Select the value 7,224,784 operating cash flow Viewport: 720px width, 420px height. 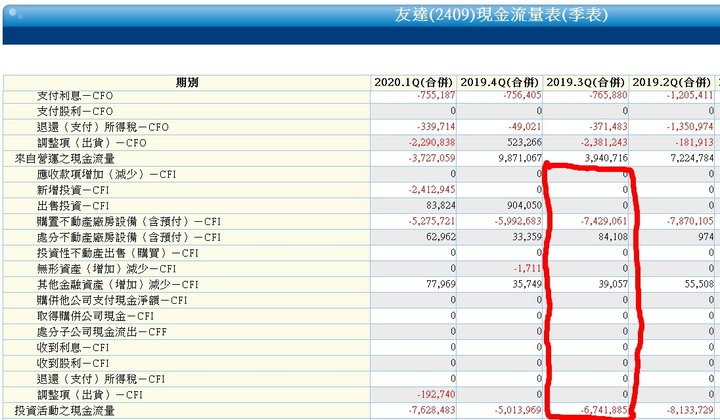[692, 158]
